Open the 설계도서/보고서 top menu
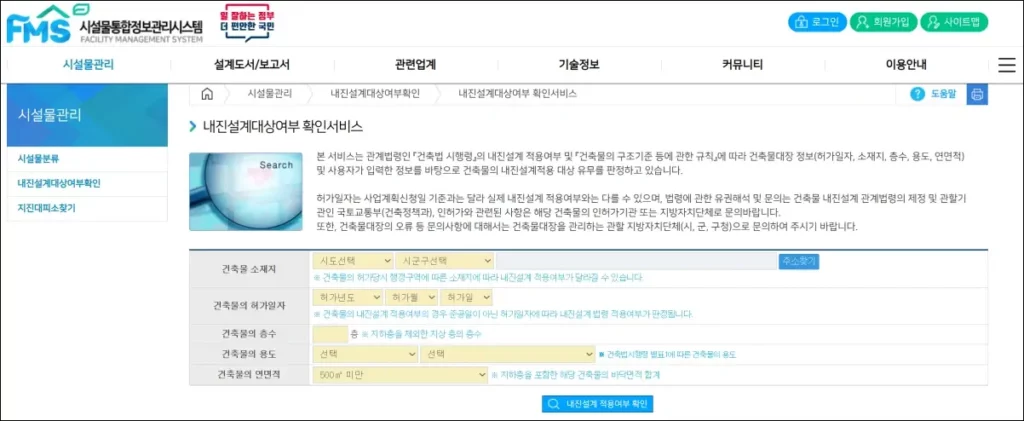The image size is (1024, 421). (251, 65)
